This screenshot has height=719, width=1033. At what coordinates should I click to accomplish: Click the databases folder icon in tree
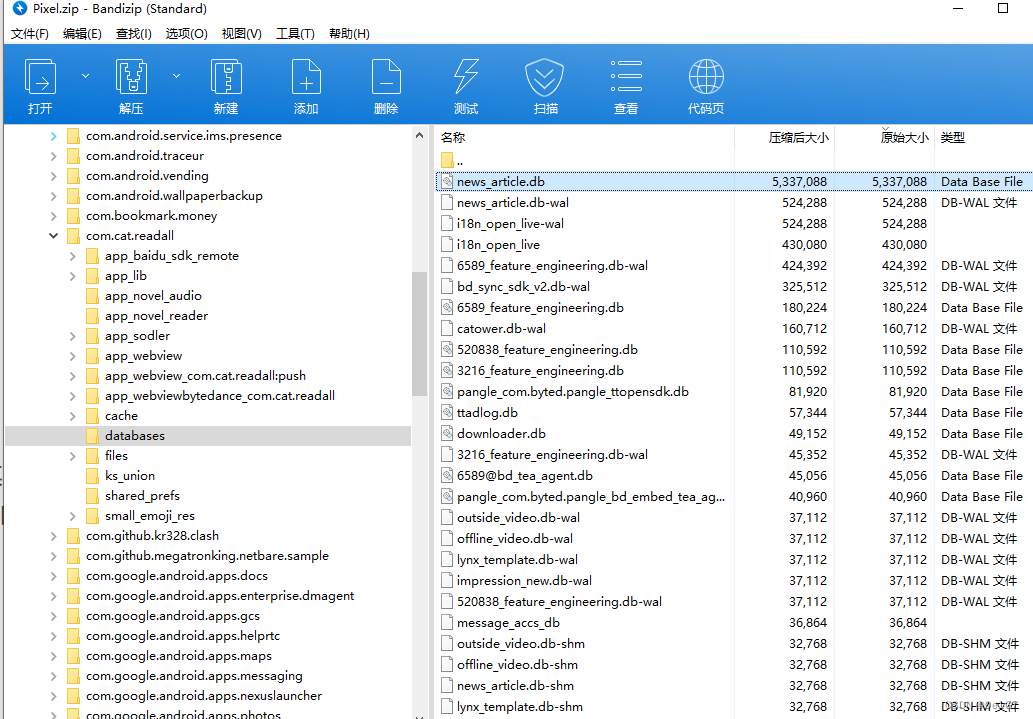click(x=92, y=436)
